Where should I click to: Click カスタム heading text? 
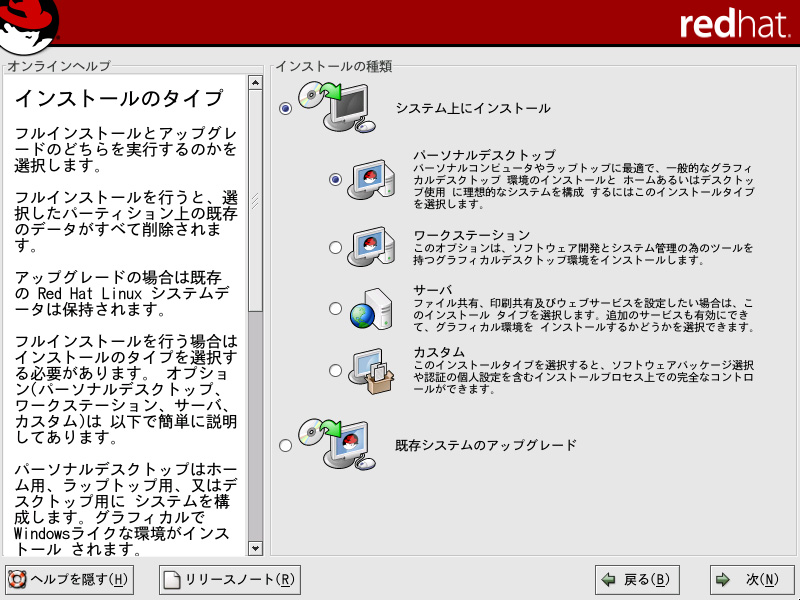[439, 352]
